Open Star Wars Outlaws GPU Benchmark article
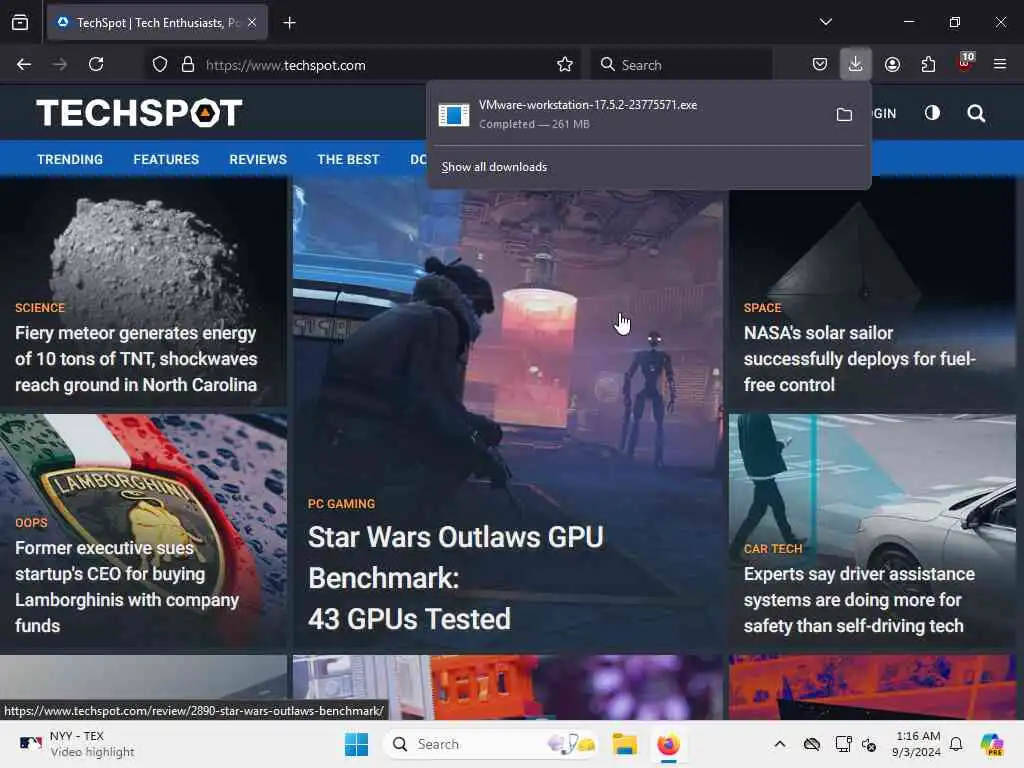The width and height of the screenshot is (1024, 768). coord(455,578)
